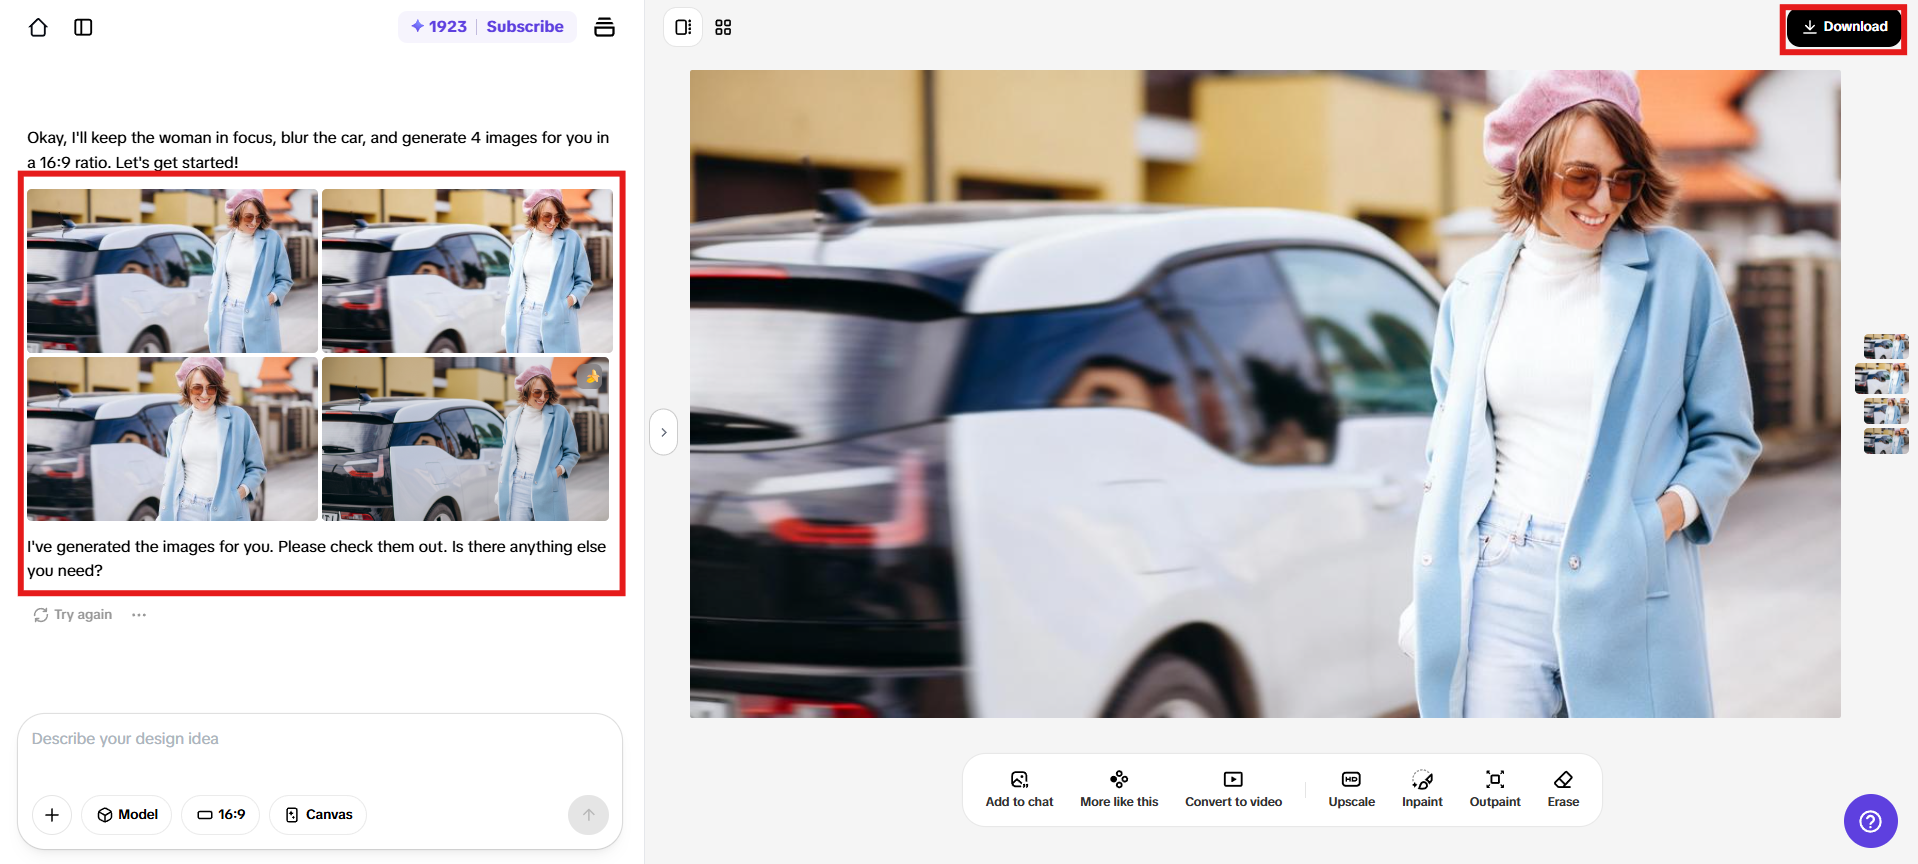Select the Upscale tool
Image resolution: width=1918 pixels, height=864 pixels.
coord(1351,789)
